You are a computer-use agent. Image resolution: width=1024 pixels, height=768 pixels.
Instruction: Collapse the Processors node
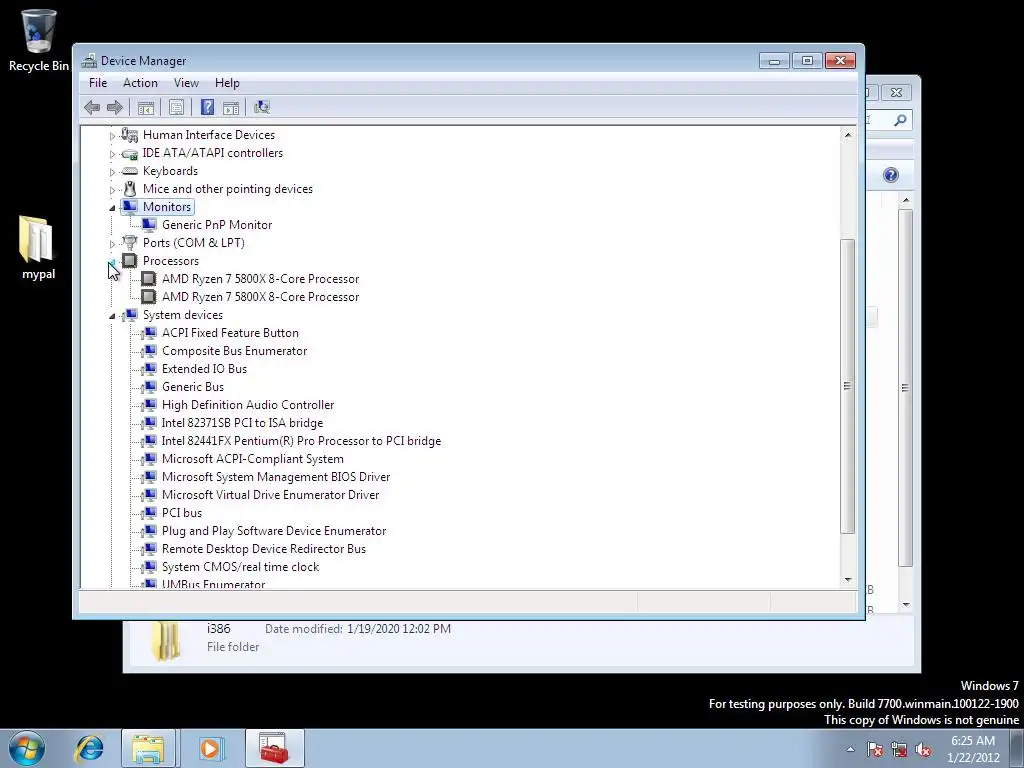pyautogui.click(x=112, y=262)
